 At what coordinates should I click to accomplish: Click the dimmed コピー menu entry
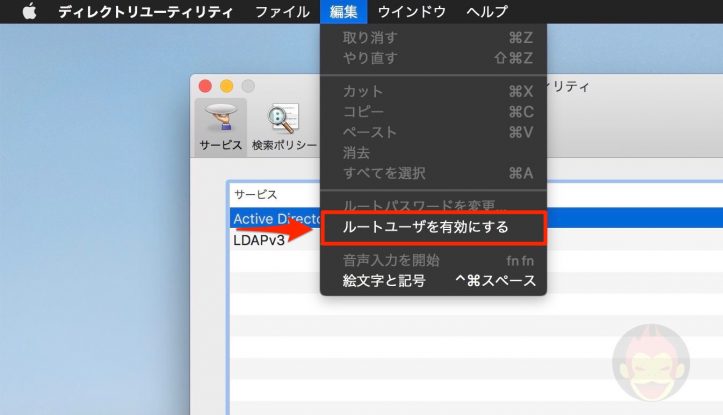point(433,112)
